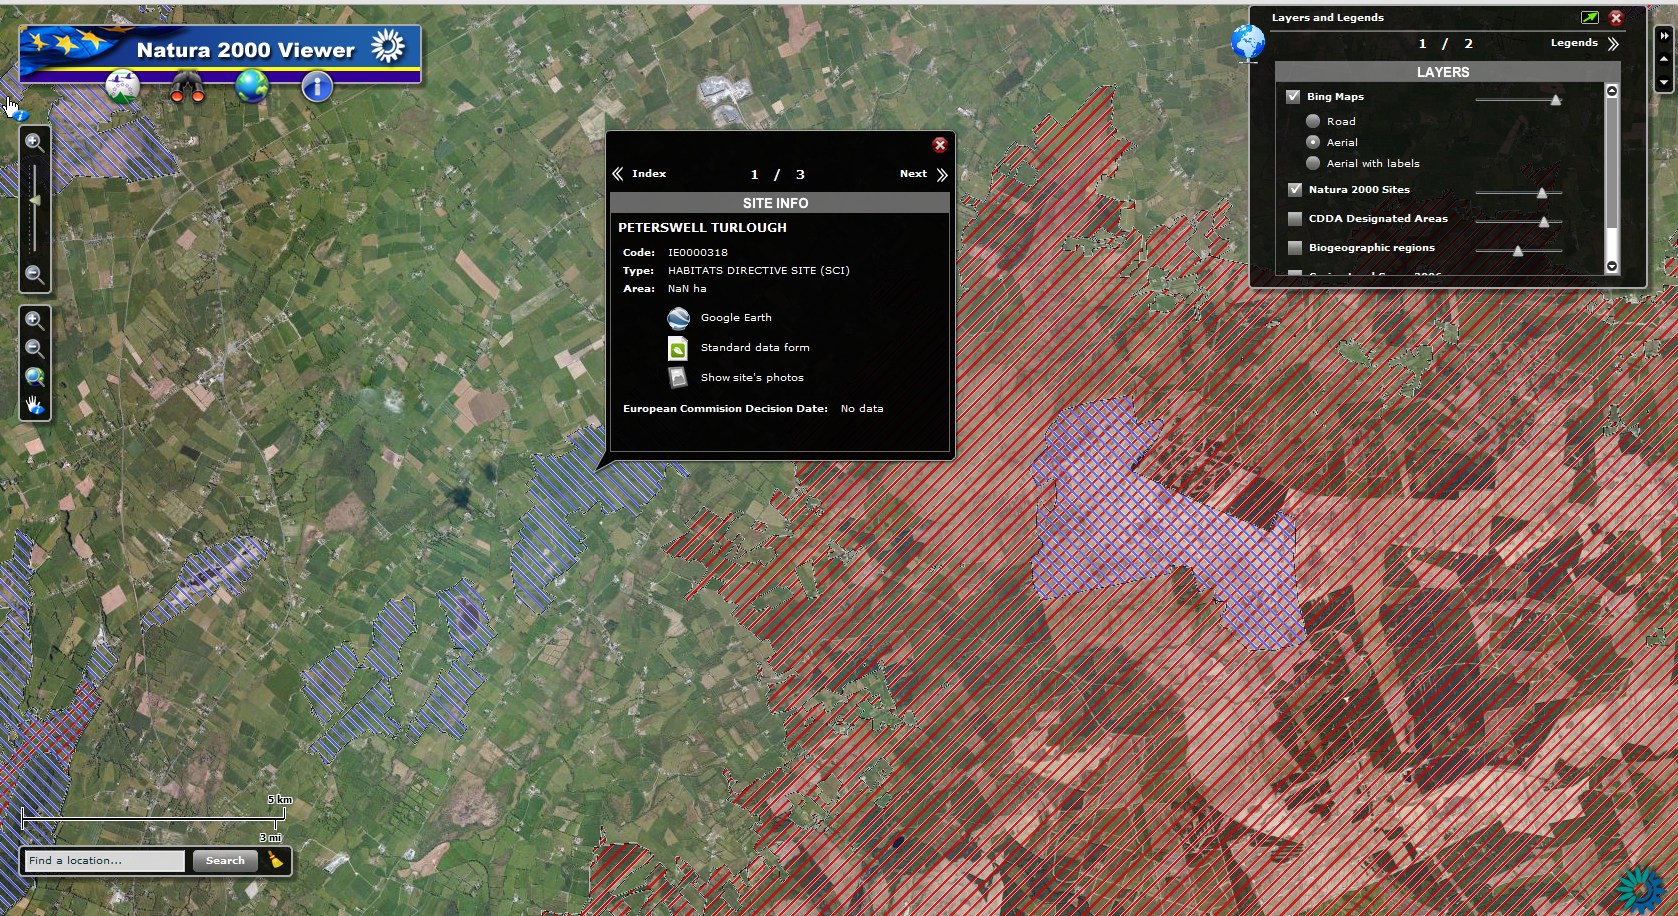Viewport: 1678px width, 916px height.
Task: Click the site code IE0000318
Action: pyautogui.click(x=698, y=253)
